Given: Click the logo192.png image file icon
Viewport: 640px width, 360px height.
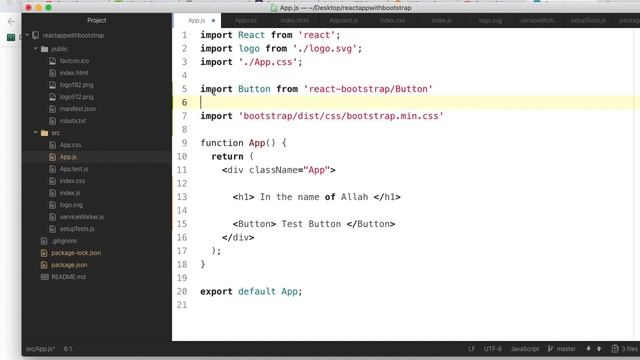Looking at the screenshot, I should coord(52,85).
